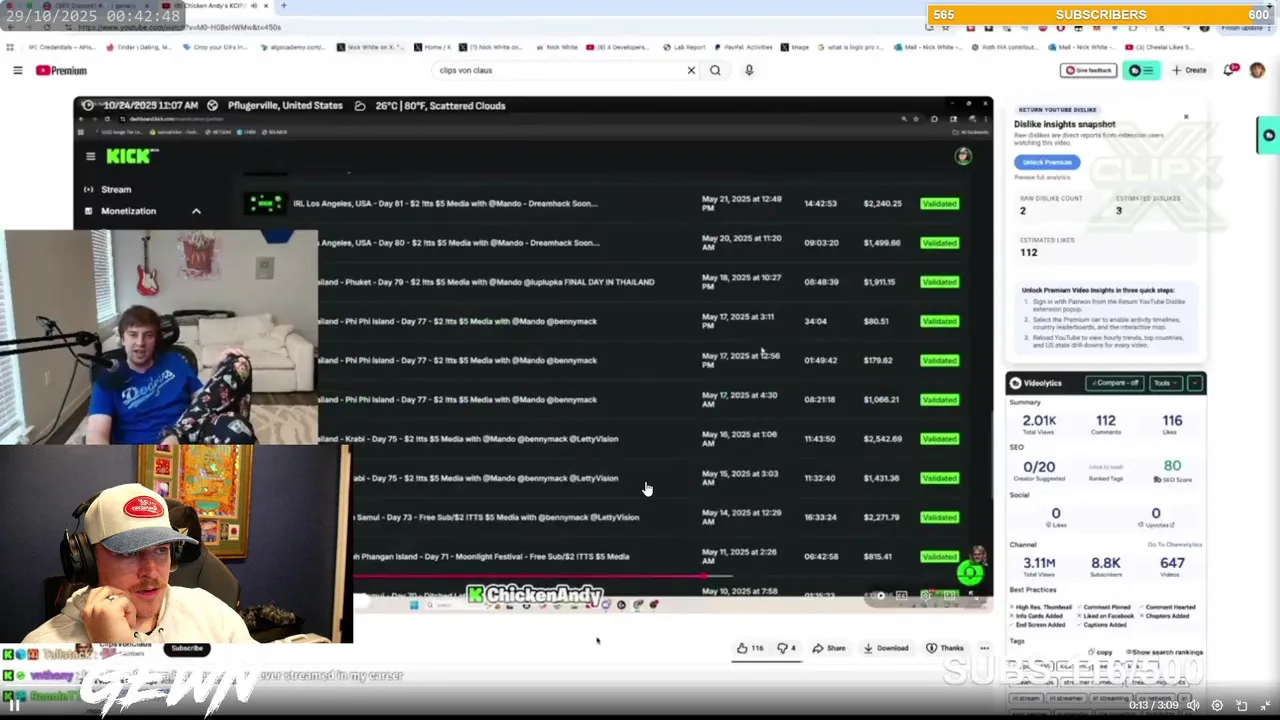Open algocademy bookmark

tap(292, 47)
